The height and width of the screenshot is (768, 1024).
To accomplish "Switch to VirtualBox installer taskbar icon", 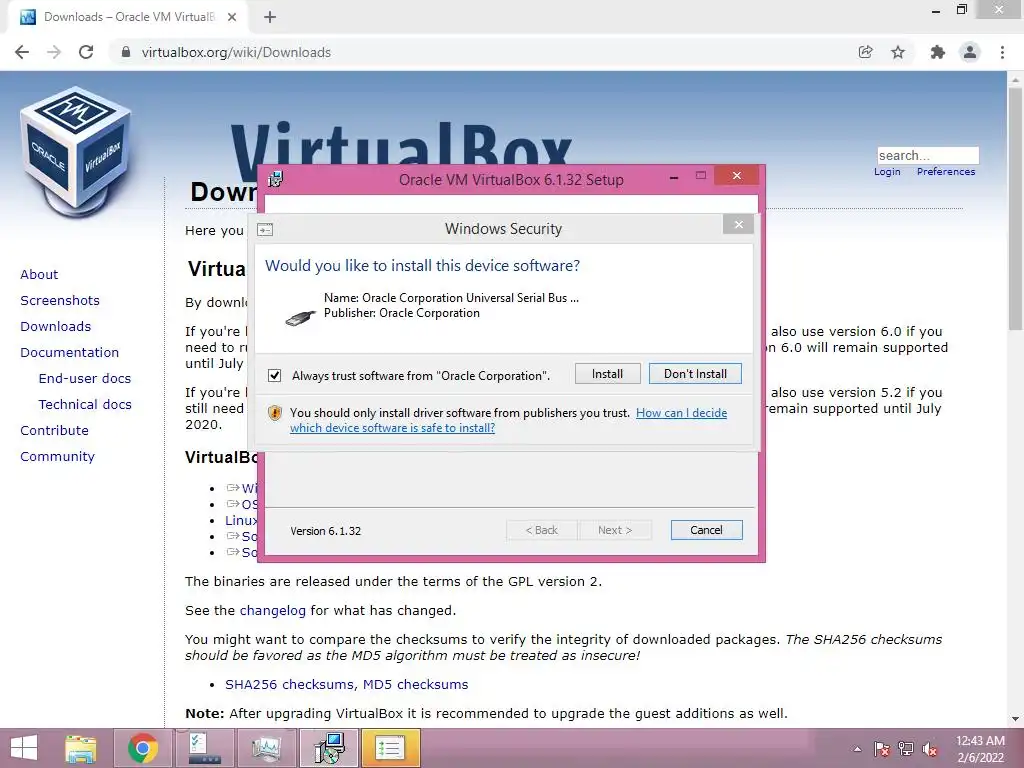I will 328,748.
